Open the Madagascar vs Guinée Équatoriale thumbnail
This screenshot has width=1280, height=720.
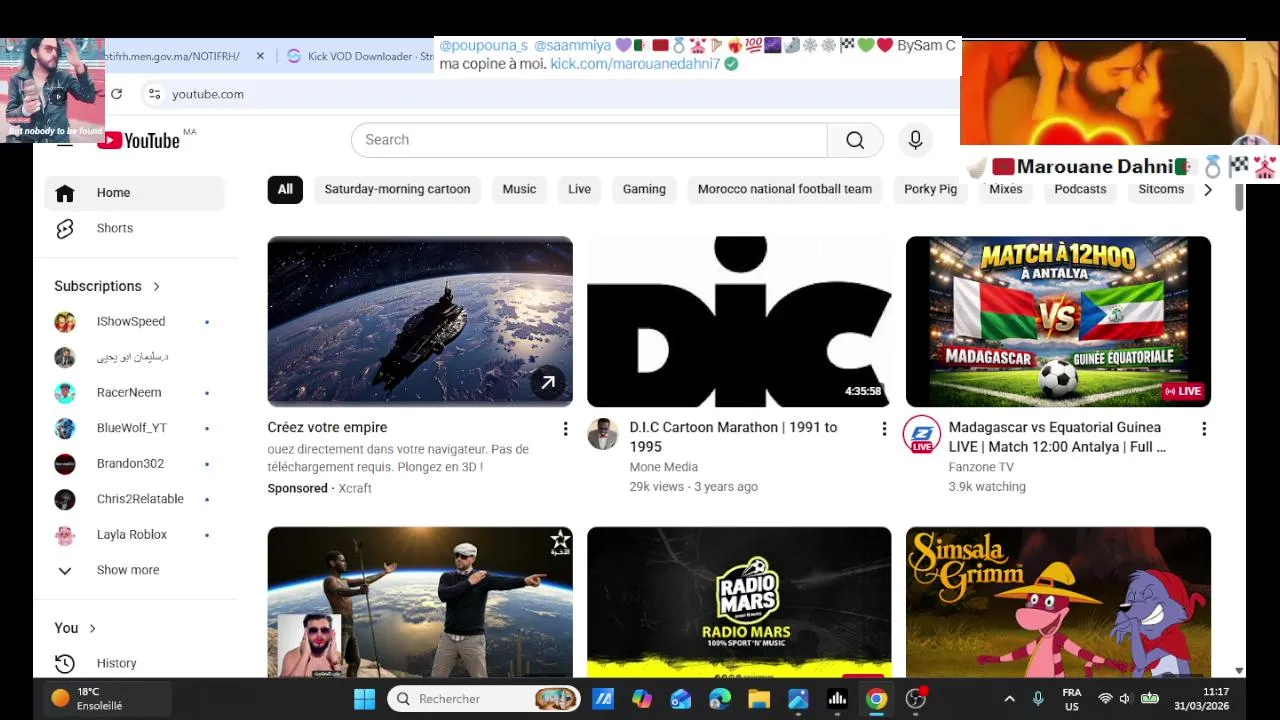pos(1058,322)
